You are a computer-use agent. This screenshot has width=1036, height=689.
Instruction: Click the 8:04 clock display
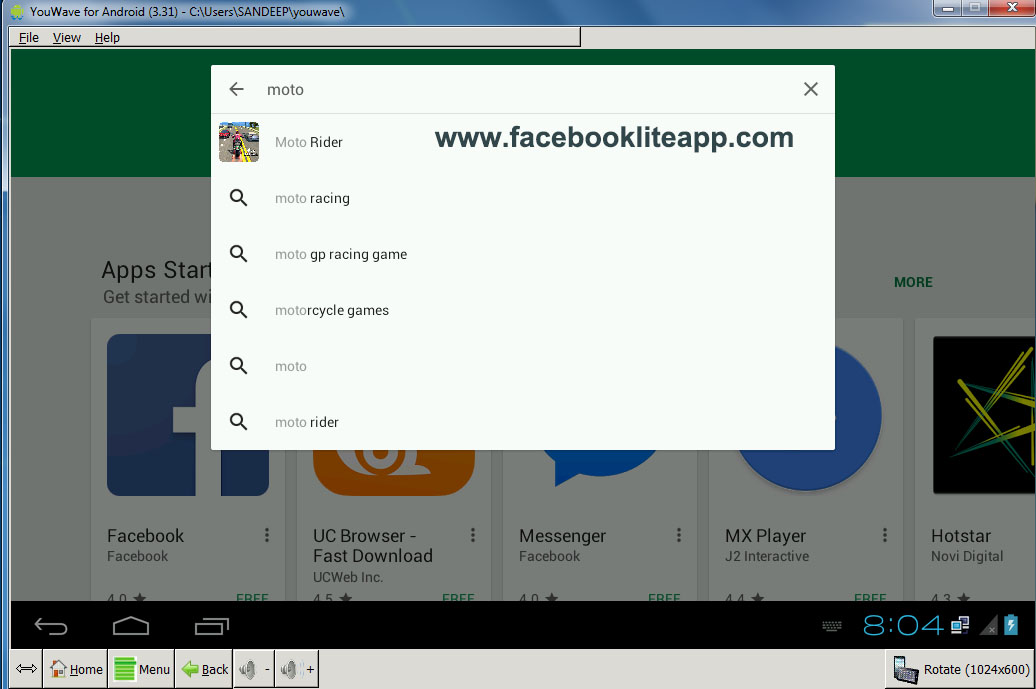click(903, 625)
